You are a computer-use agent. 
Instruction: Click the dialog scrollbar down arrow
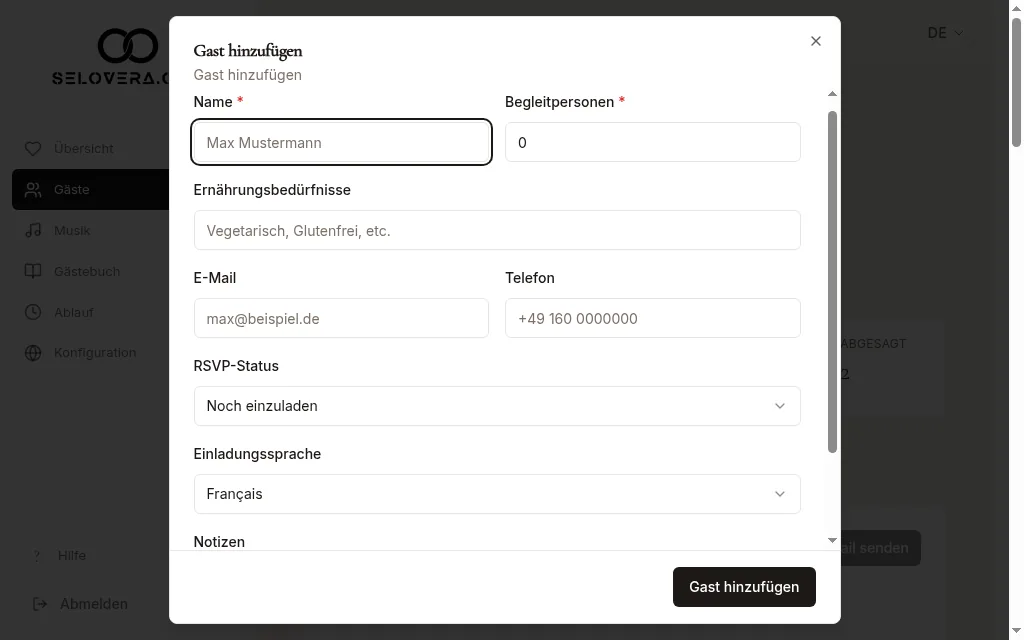click(832, 540)
